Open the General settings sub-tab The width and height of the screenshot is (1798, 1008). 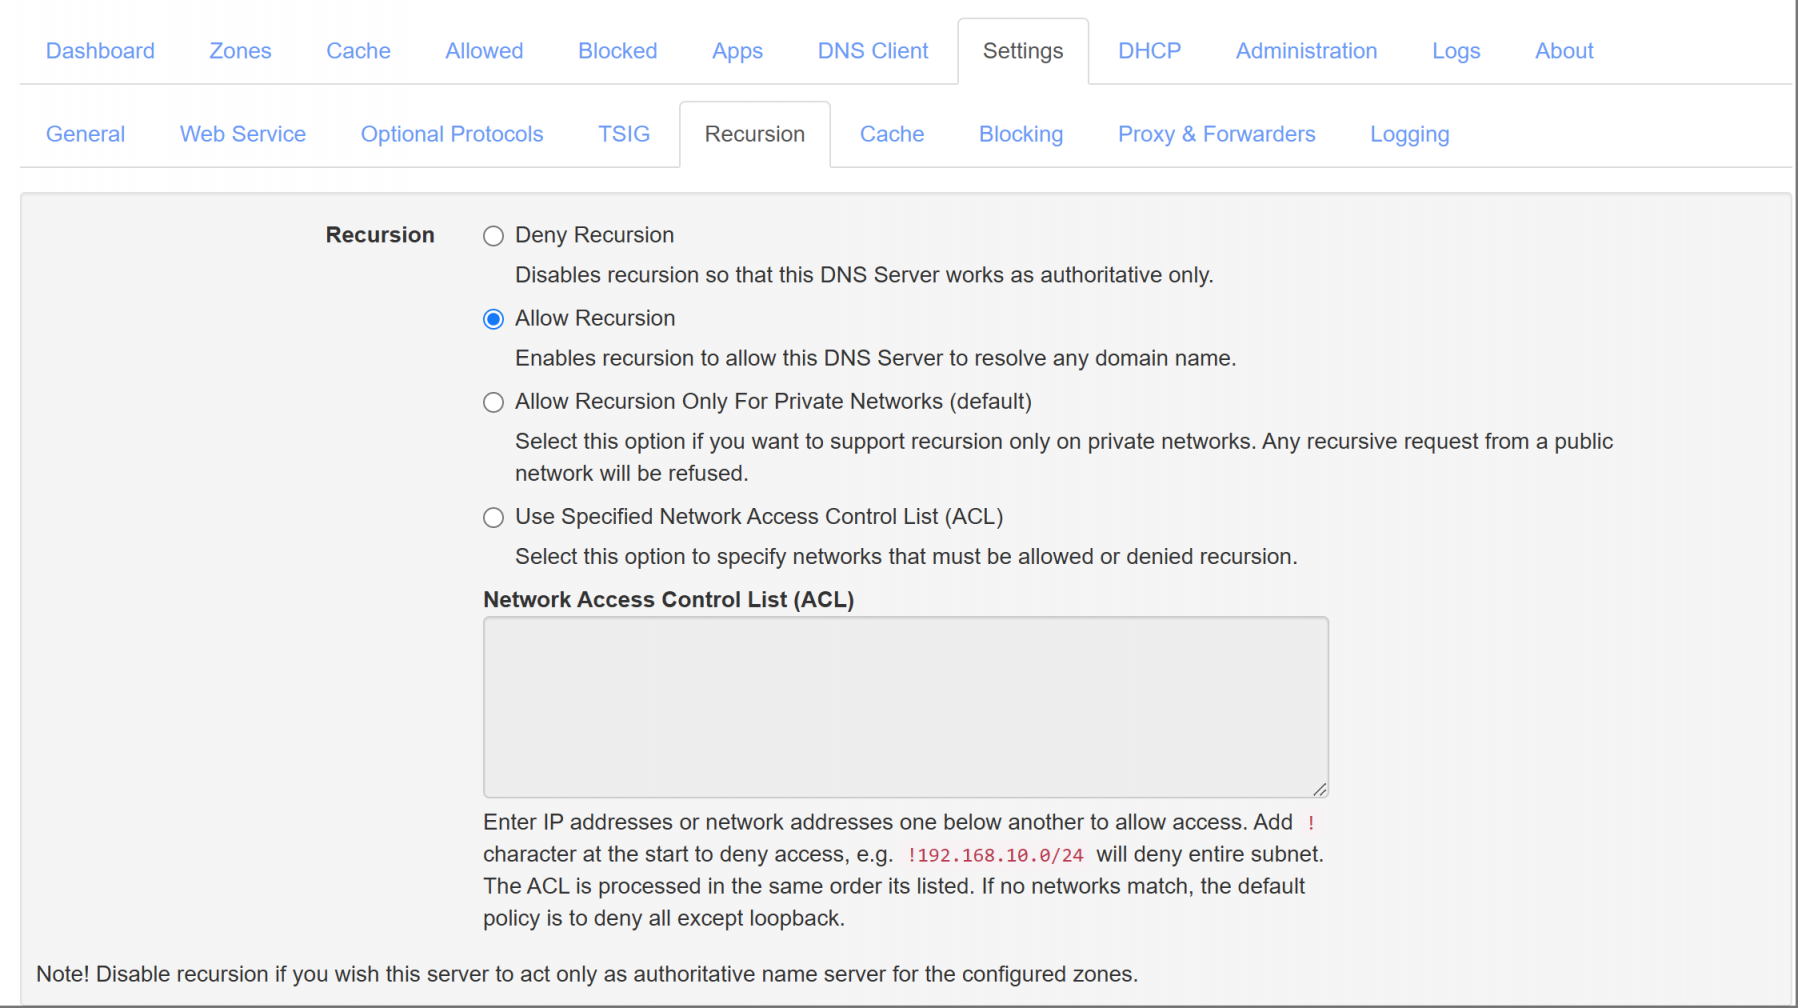tap(85, 133)
